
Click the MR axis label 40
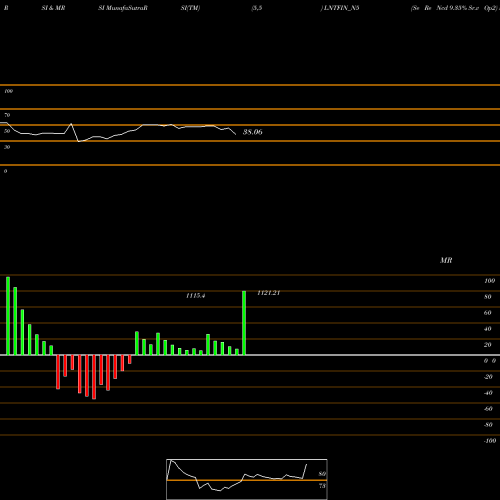(x=488, y=329)
